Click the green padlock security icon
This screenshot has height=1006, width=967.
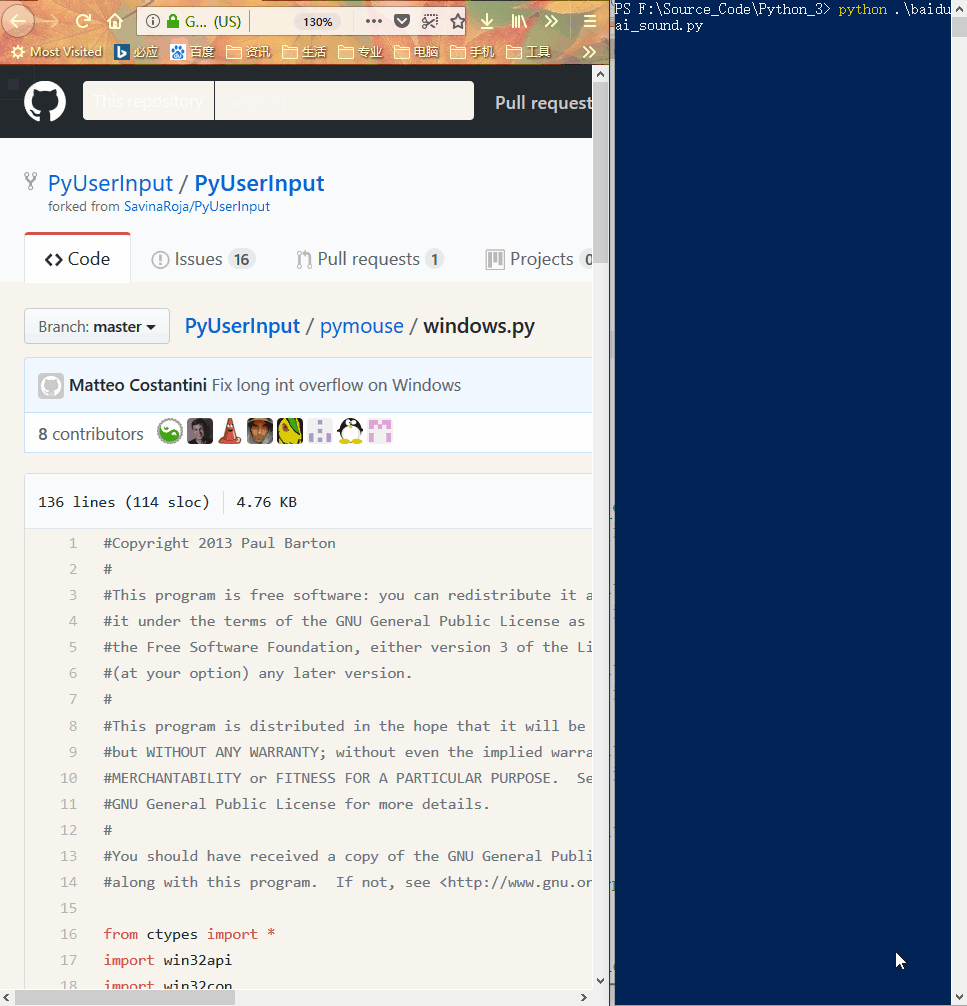pos(173,21)
